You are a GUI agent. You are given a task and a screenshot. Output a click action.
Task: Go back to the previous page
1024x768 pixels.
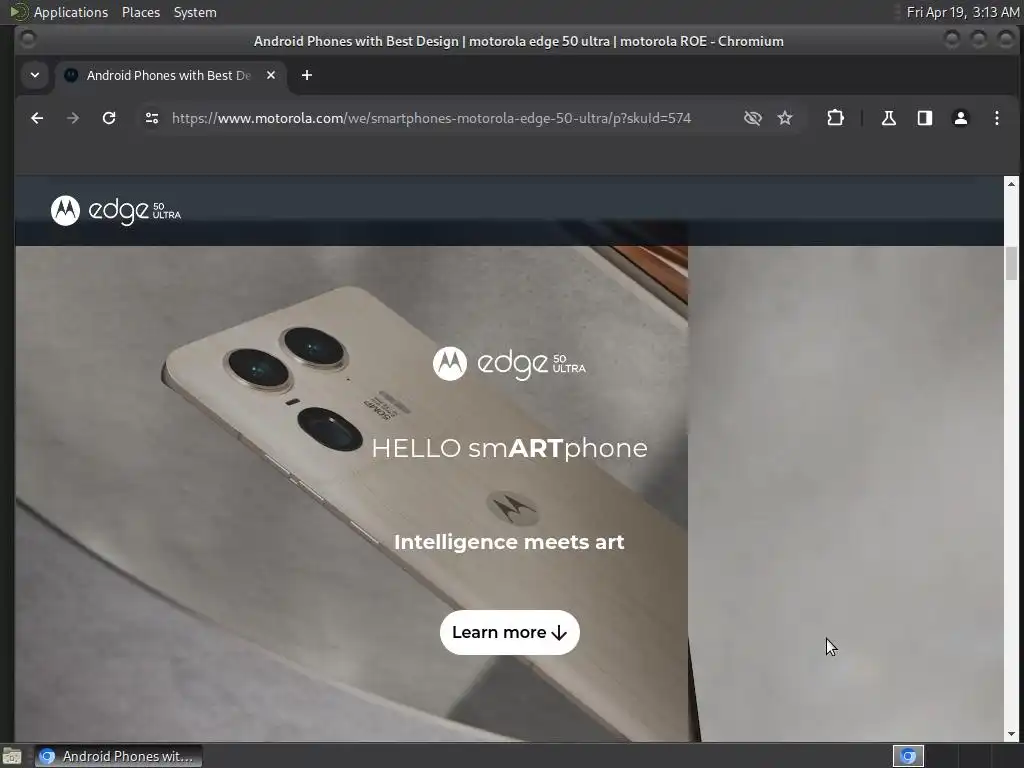[x=37, y=118]
